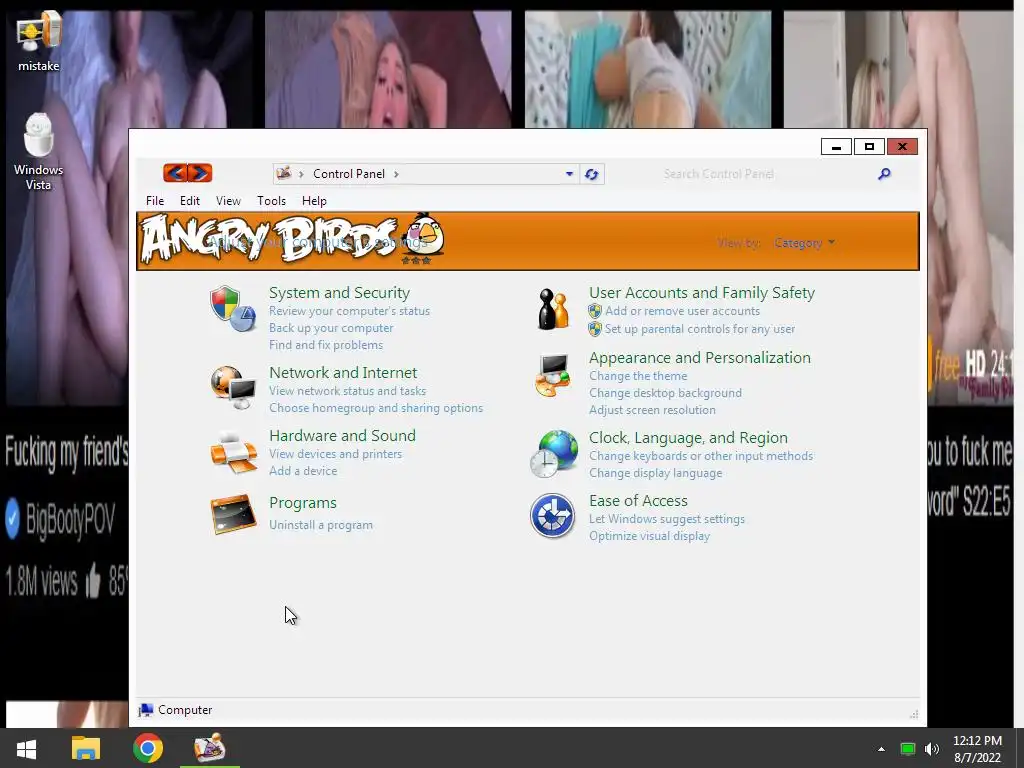Screen dimensions: 1024x768
Task: Click Adjust screen resolution link
Action: [652, 410]
